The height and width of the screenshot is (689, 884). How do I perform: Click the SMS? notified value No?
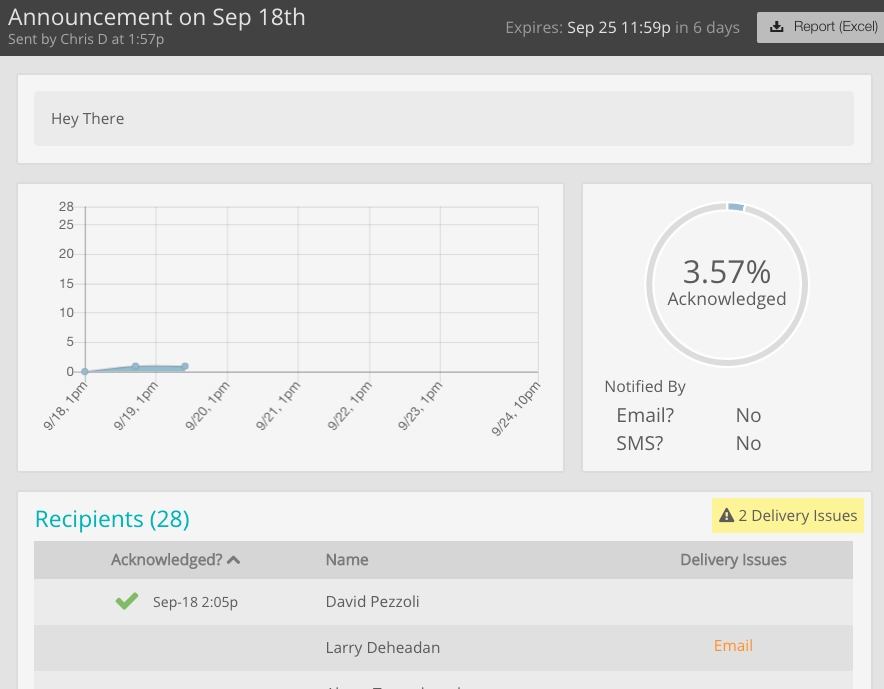[748, 444]
